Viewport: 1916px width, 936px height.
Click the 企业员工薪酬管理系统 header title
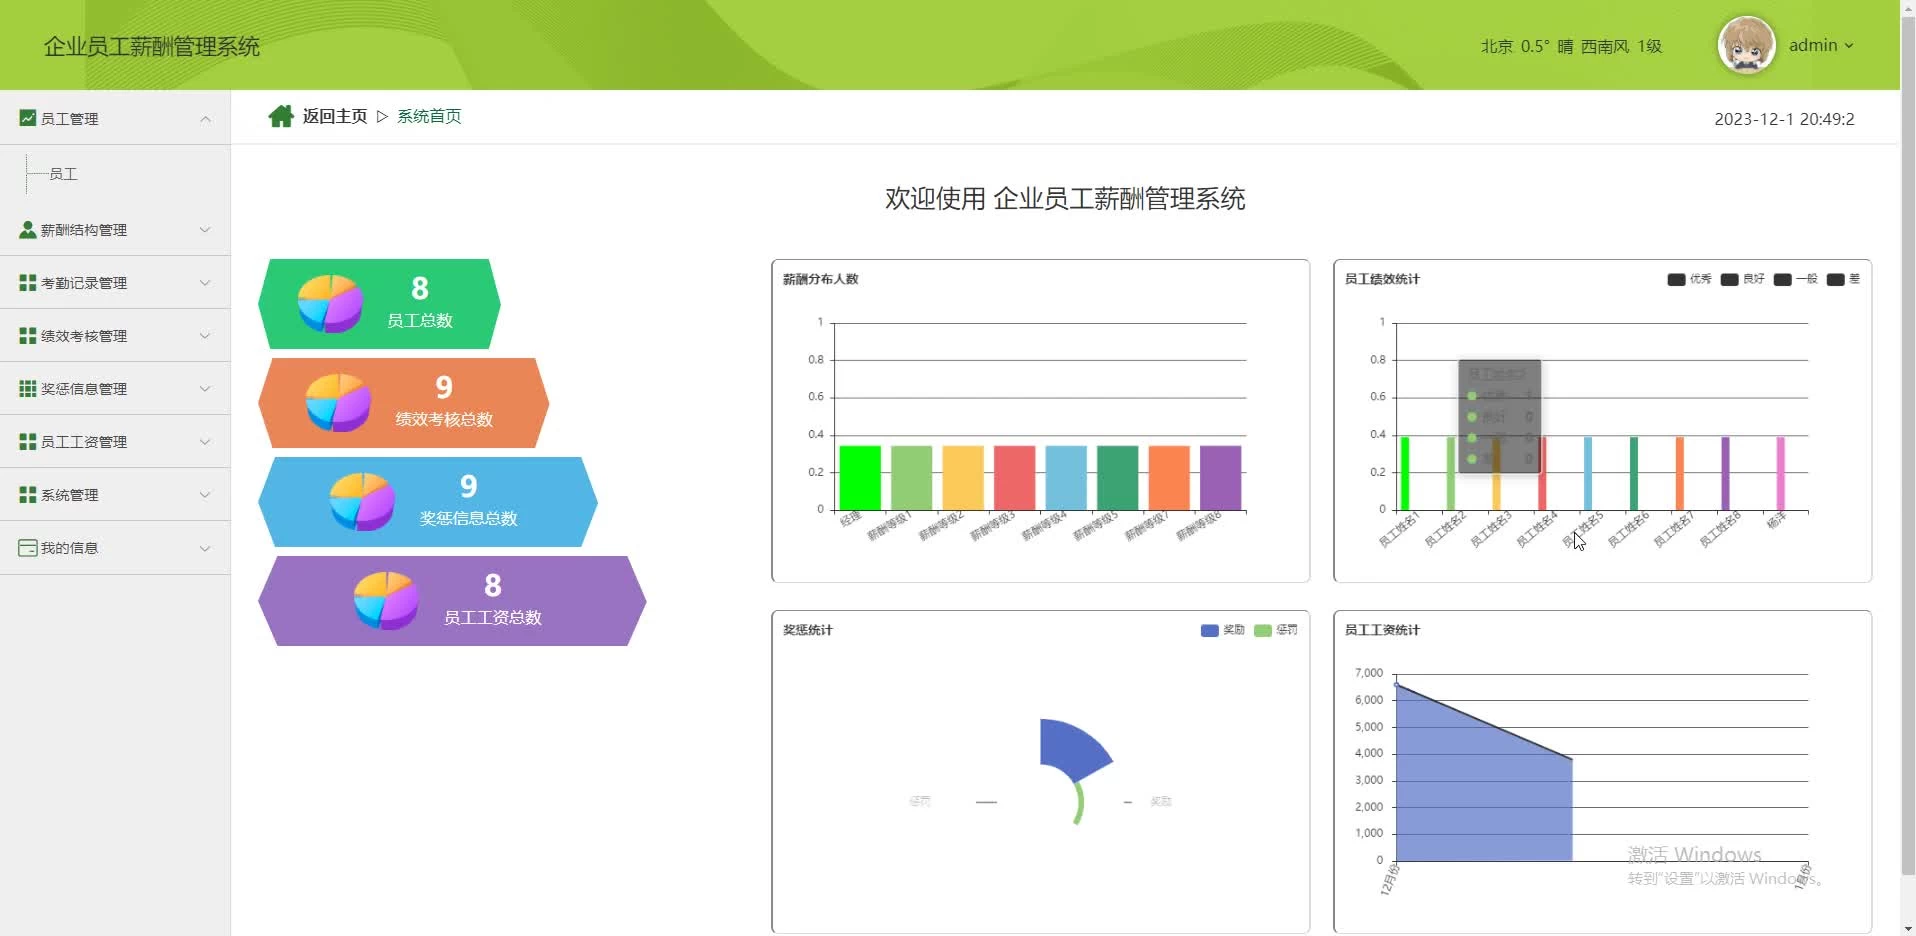pyautogui.click(x=152, y=47)
